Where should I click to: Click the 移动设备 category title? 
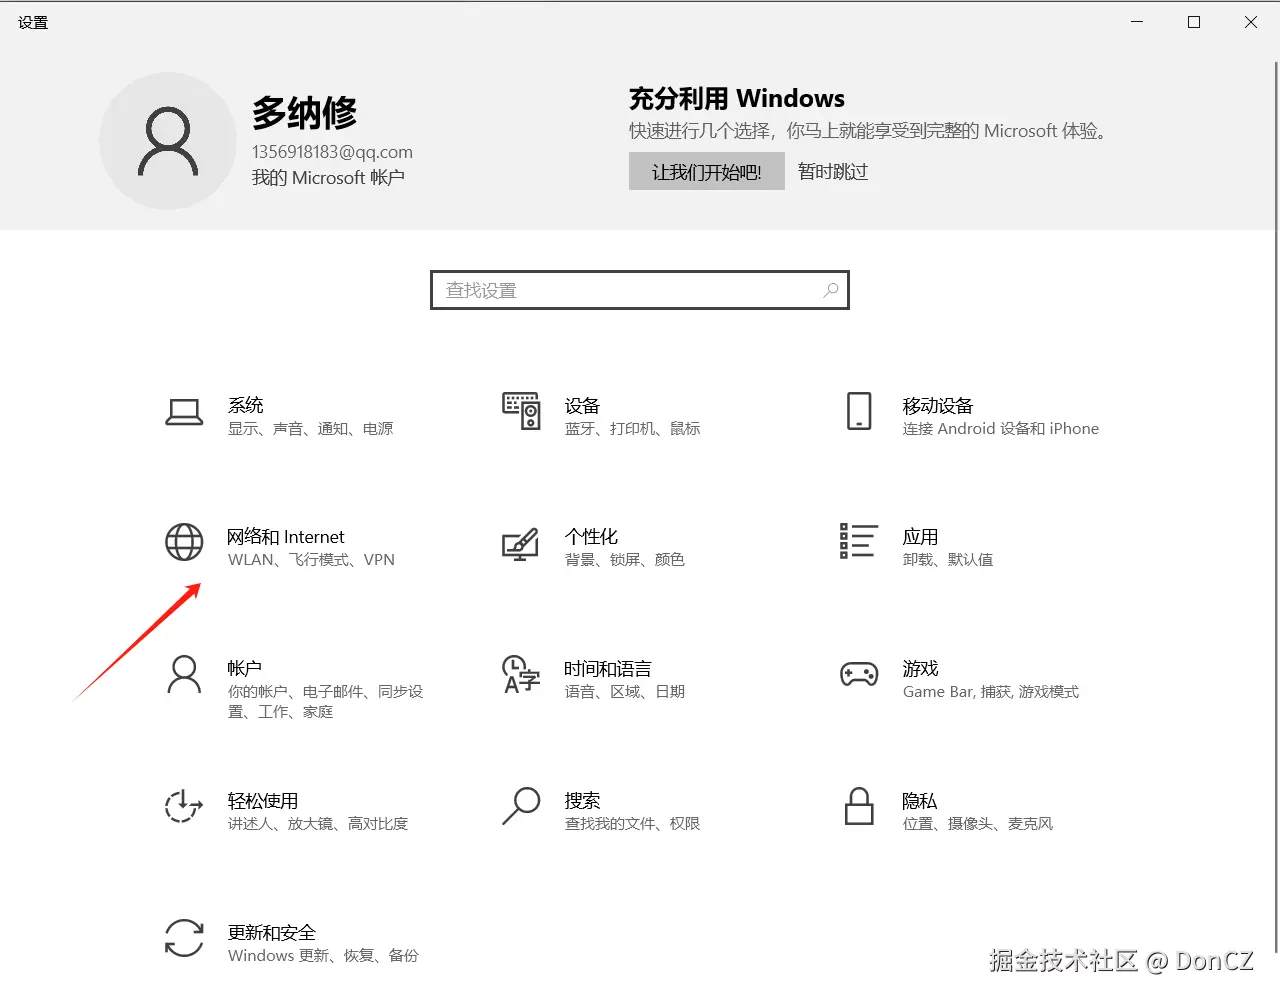point(938,405)
